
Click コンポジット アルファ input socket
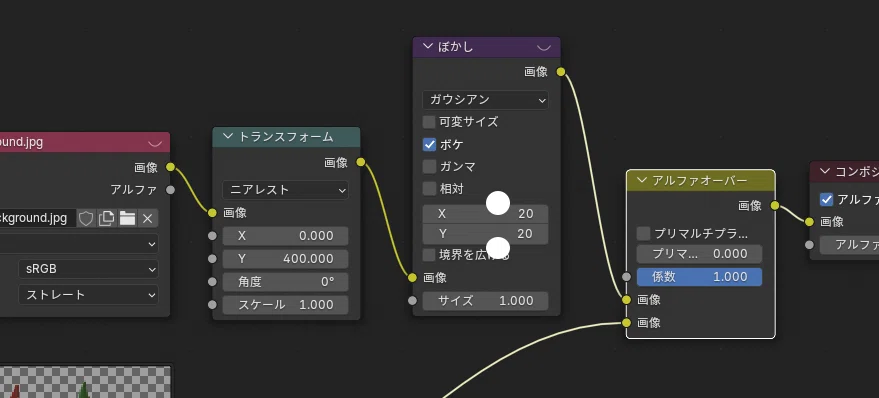coord(809,245)
